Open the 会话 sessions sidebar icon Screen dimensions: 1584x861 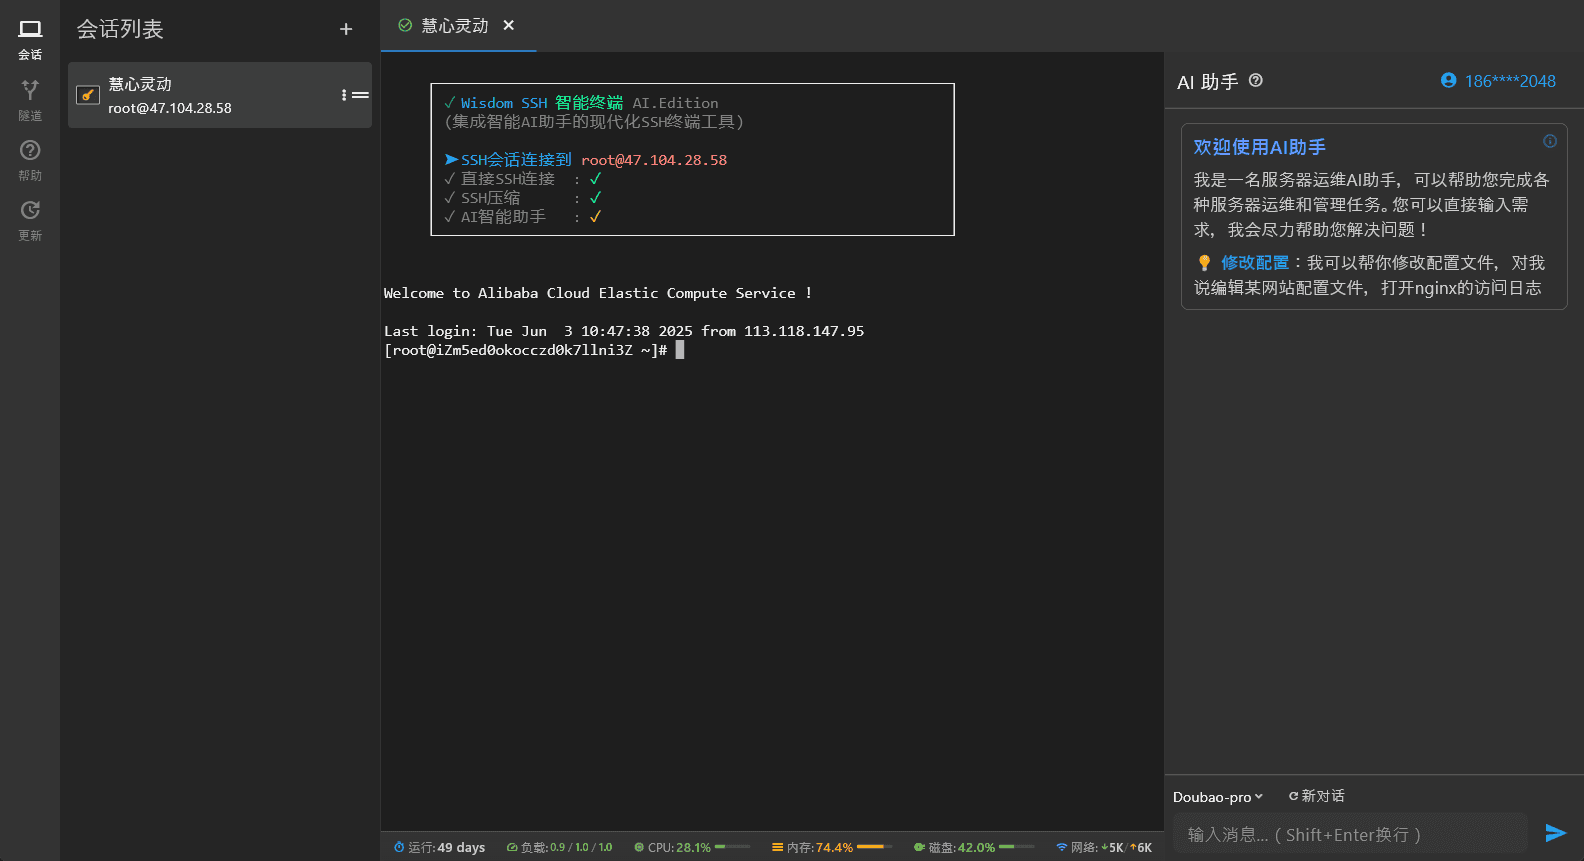click(30, 40)
